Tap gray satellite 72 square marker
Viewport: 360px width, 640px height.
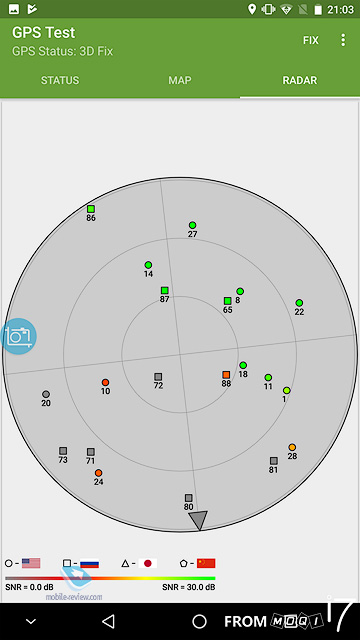158,377
